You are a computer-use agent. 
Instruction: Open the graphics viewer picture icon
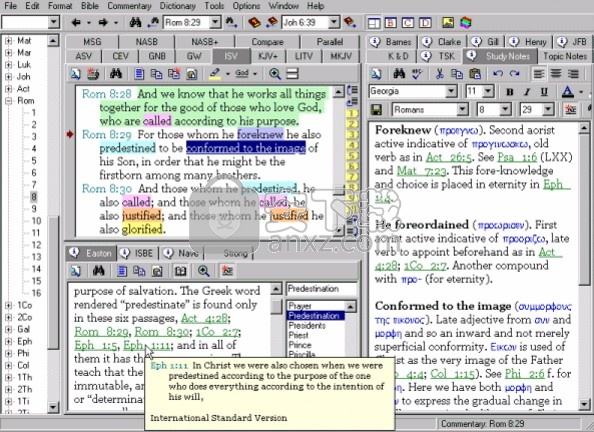click(x=448, y=23)
